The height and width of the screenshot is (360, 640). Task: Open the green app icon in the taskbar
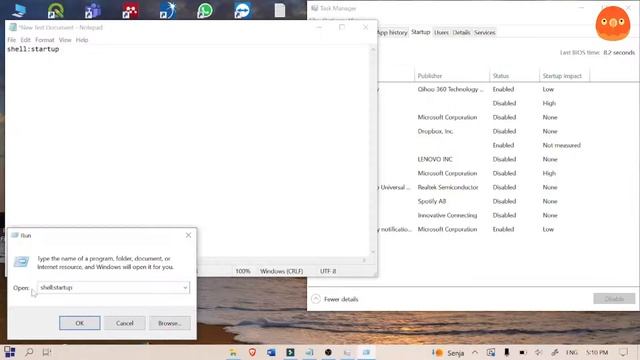pos(290,352)
